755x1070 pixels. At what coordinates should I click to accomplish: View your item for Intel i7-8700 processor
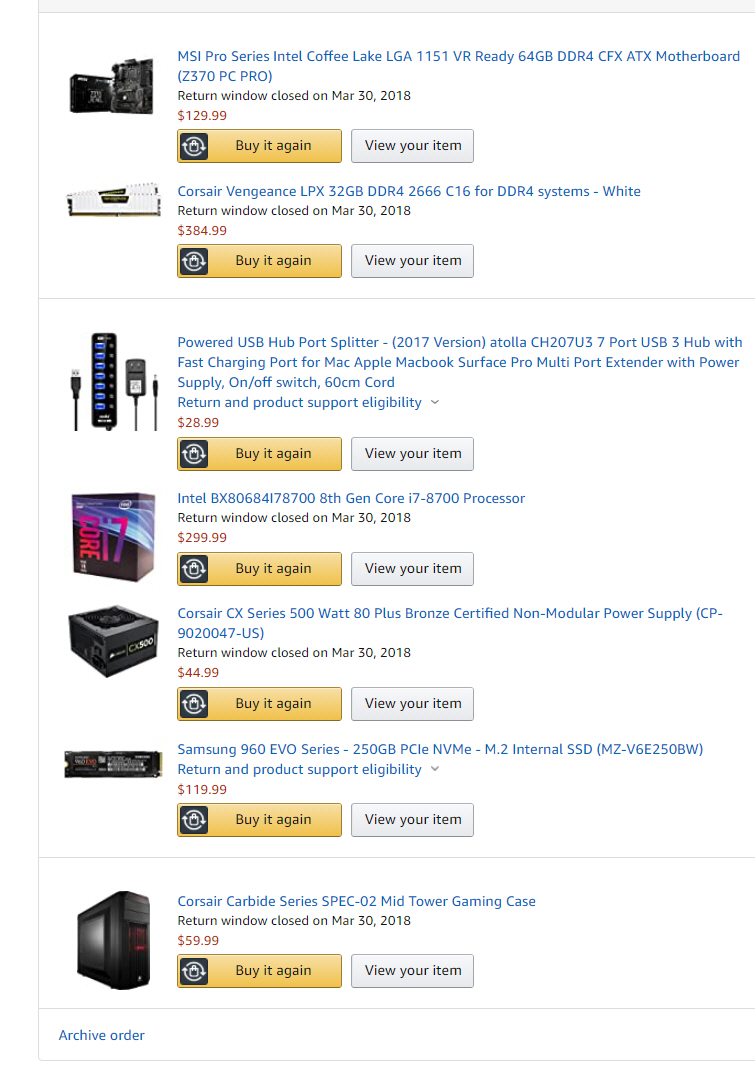(x=412, y=568)
